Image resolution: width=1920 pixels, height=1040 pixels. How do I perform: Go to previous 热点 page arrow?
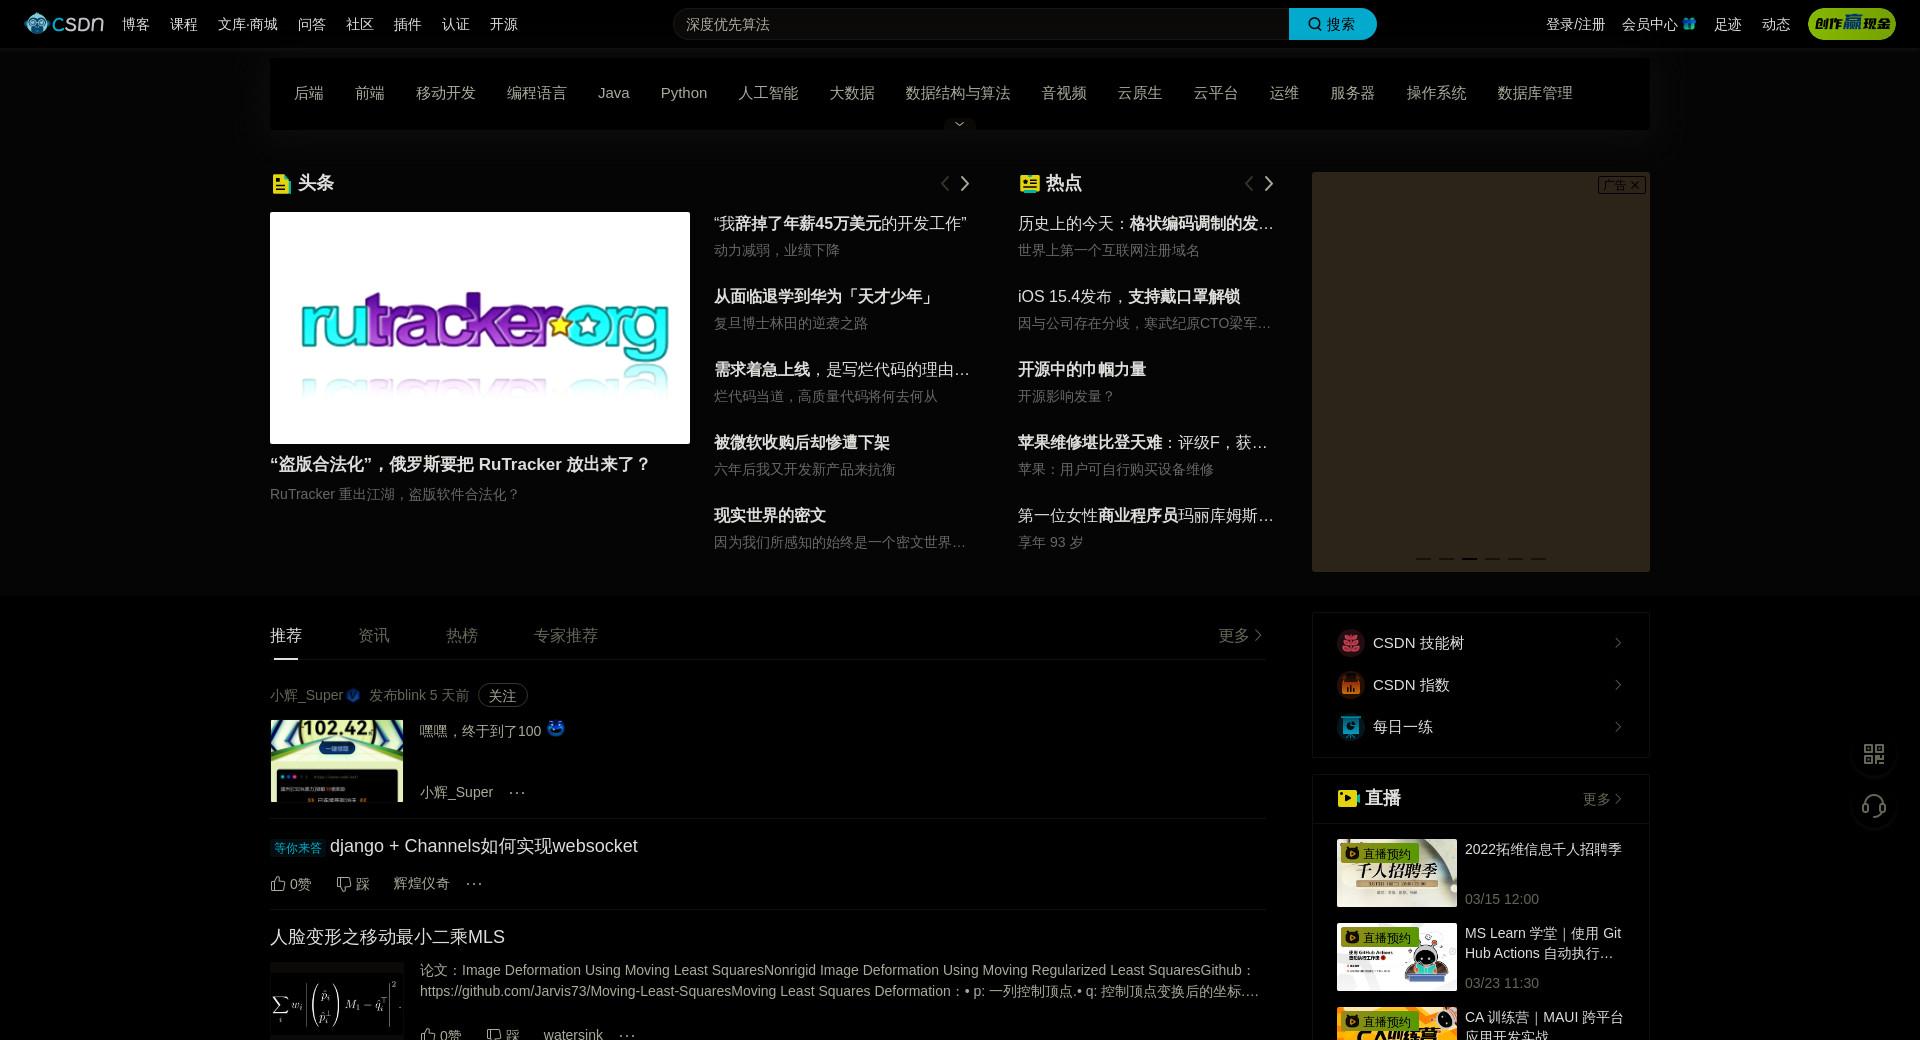pos(1249,183)
